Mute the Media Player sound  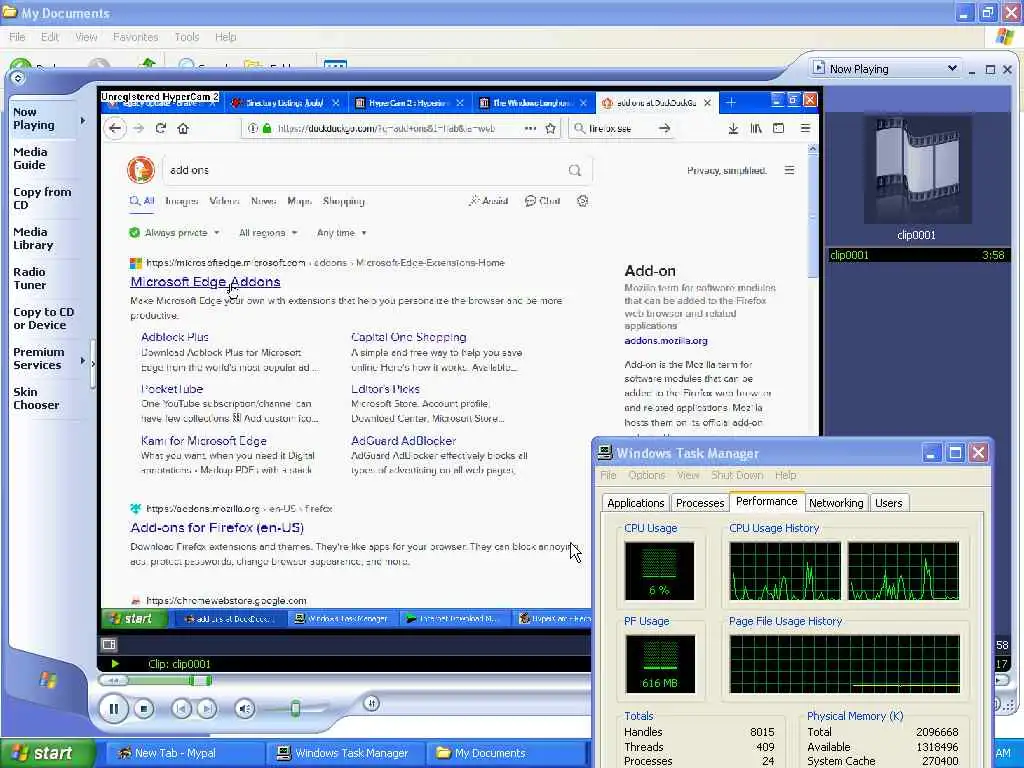coord(244,709)
